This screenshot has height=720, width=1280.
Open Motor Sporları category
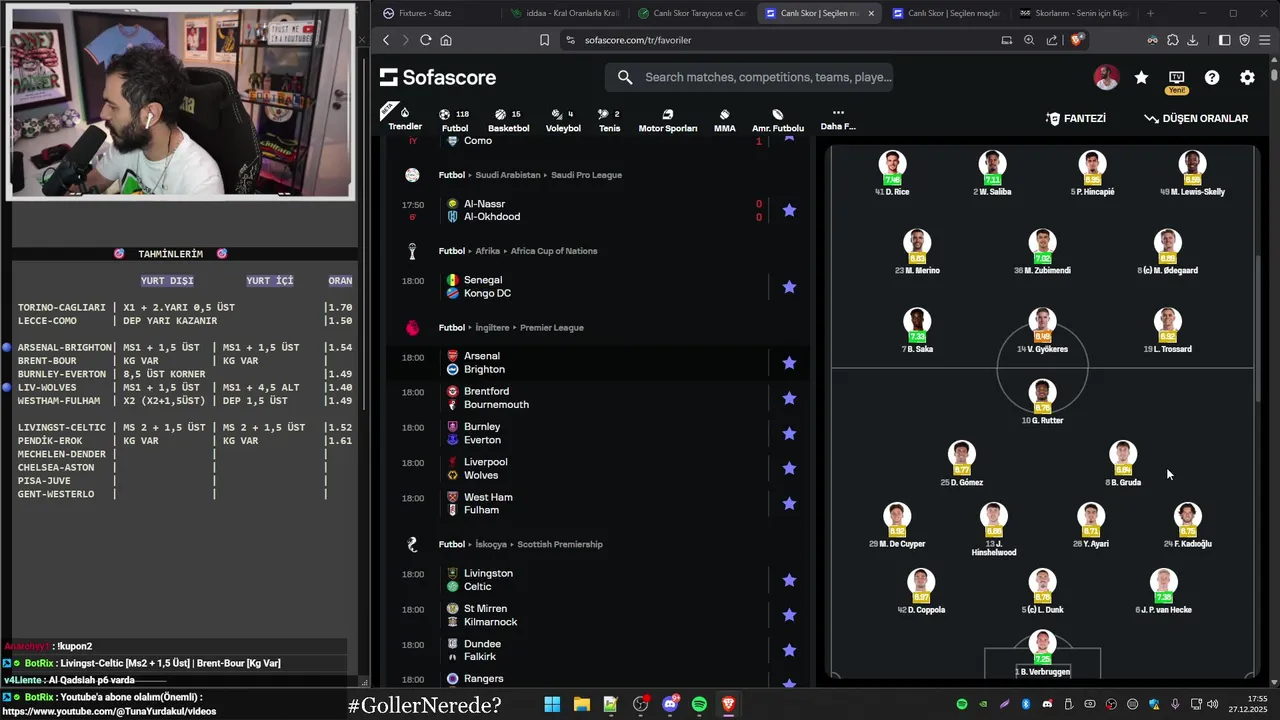668,120
